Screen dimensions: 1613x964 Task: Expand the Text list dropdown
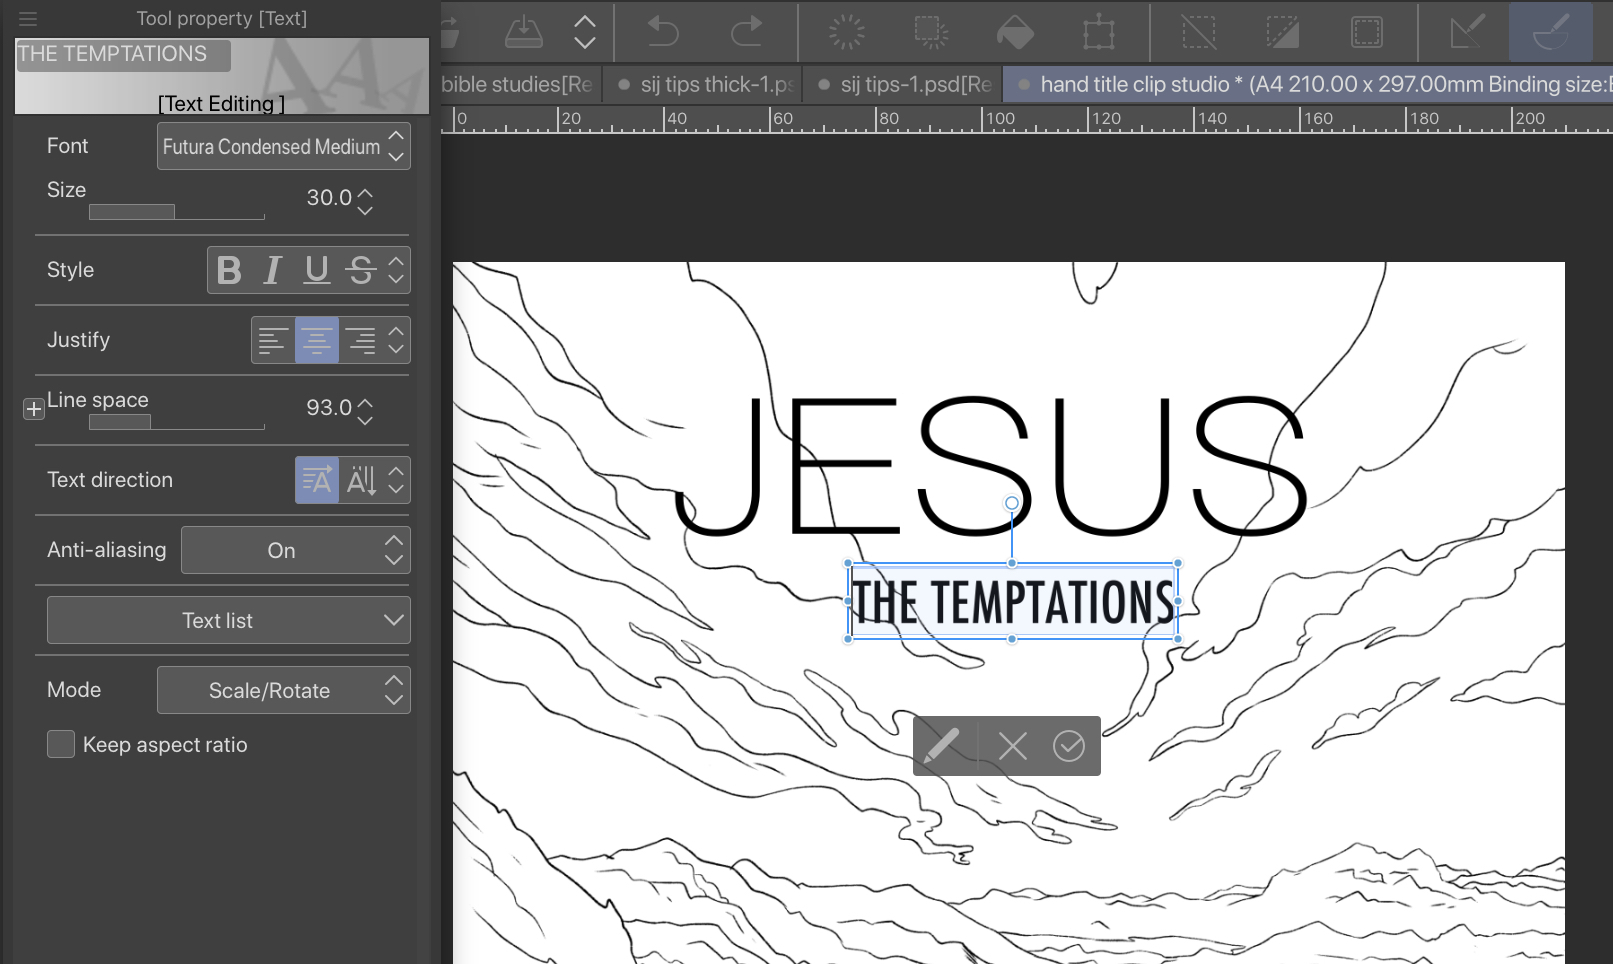(x=228, y=620)
